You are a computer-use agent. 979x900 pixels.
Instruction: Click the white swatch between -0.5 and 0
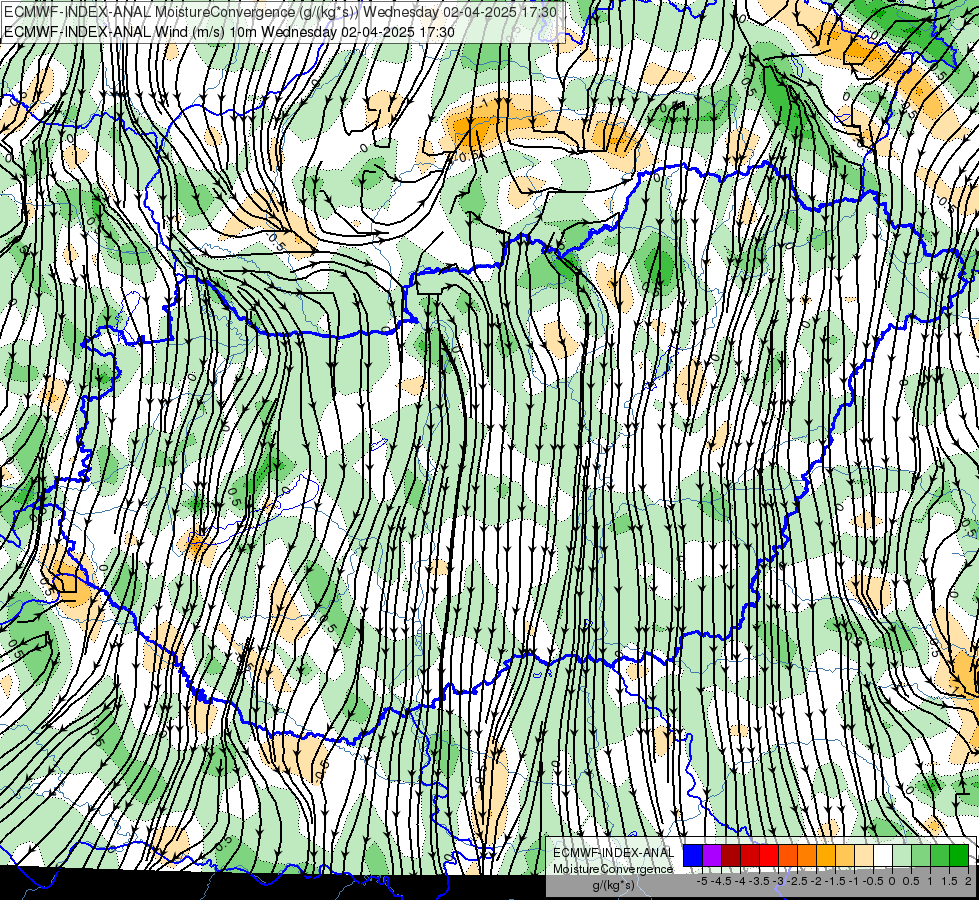883,856
